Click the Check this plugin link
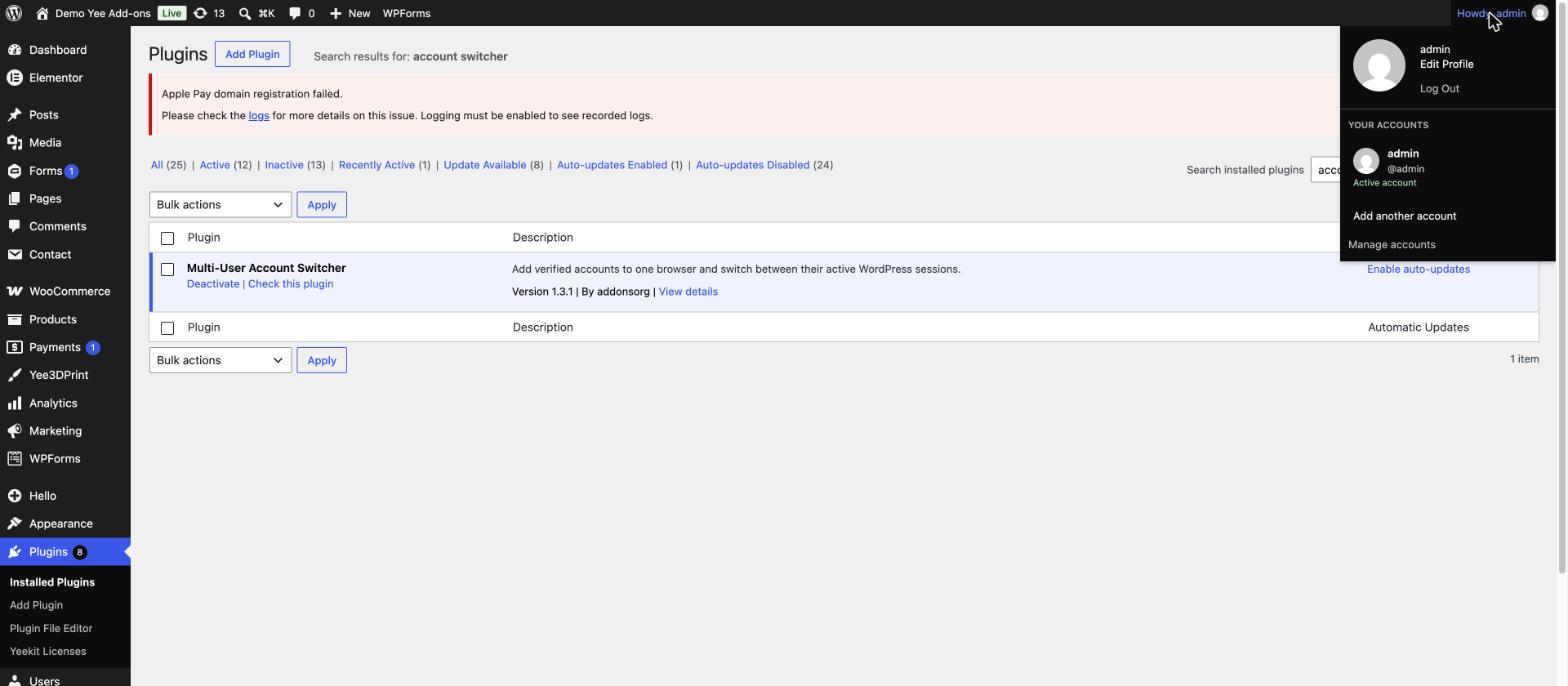 click(x=291, y=284)
